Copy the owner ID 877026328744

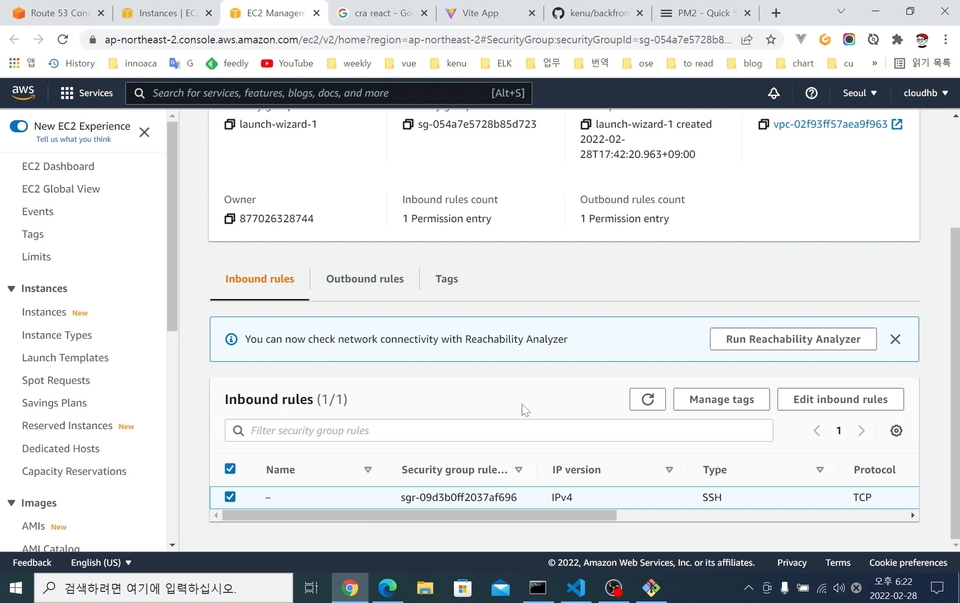click(230, 219)
